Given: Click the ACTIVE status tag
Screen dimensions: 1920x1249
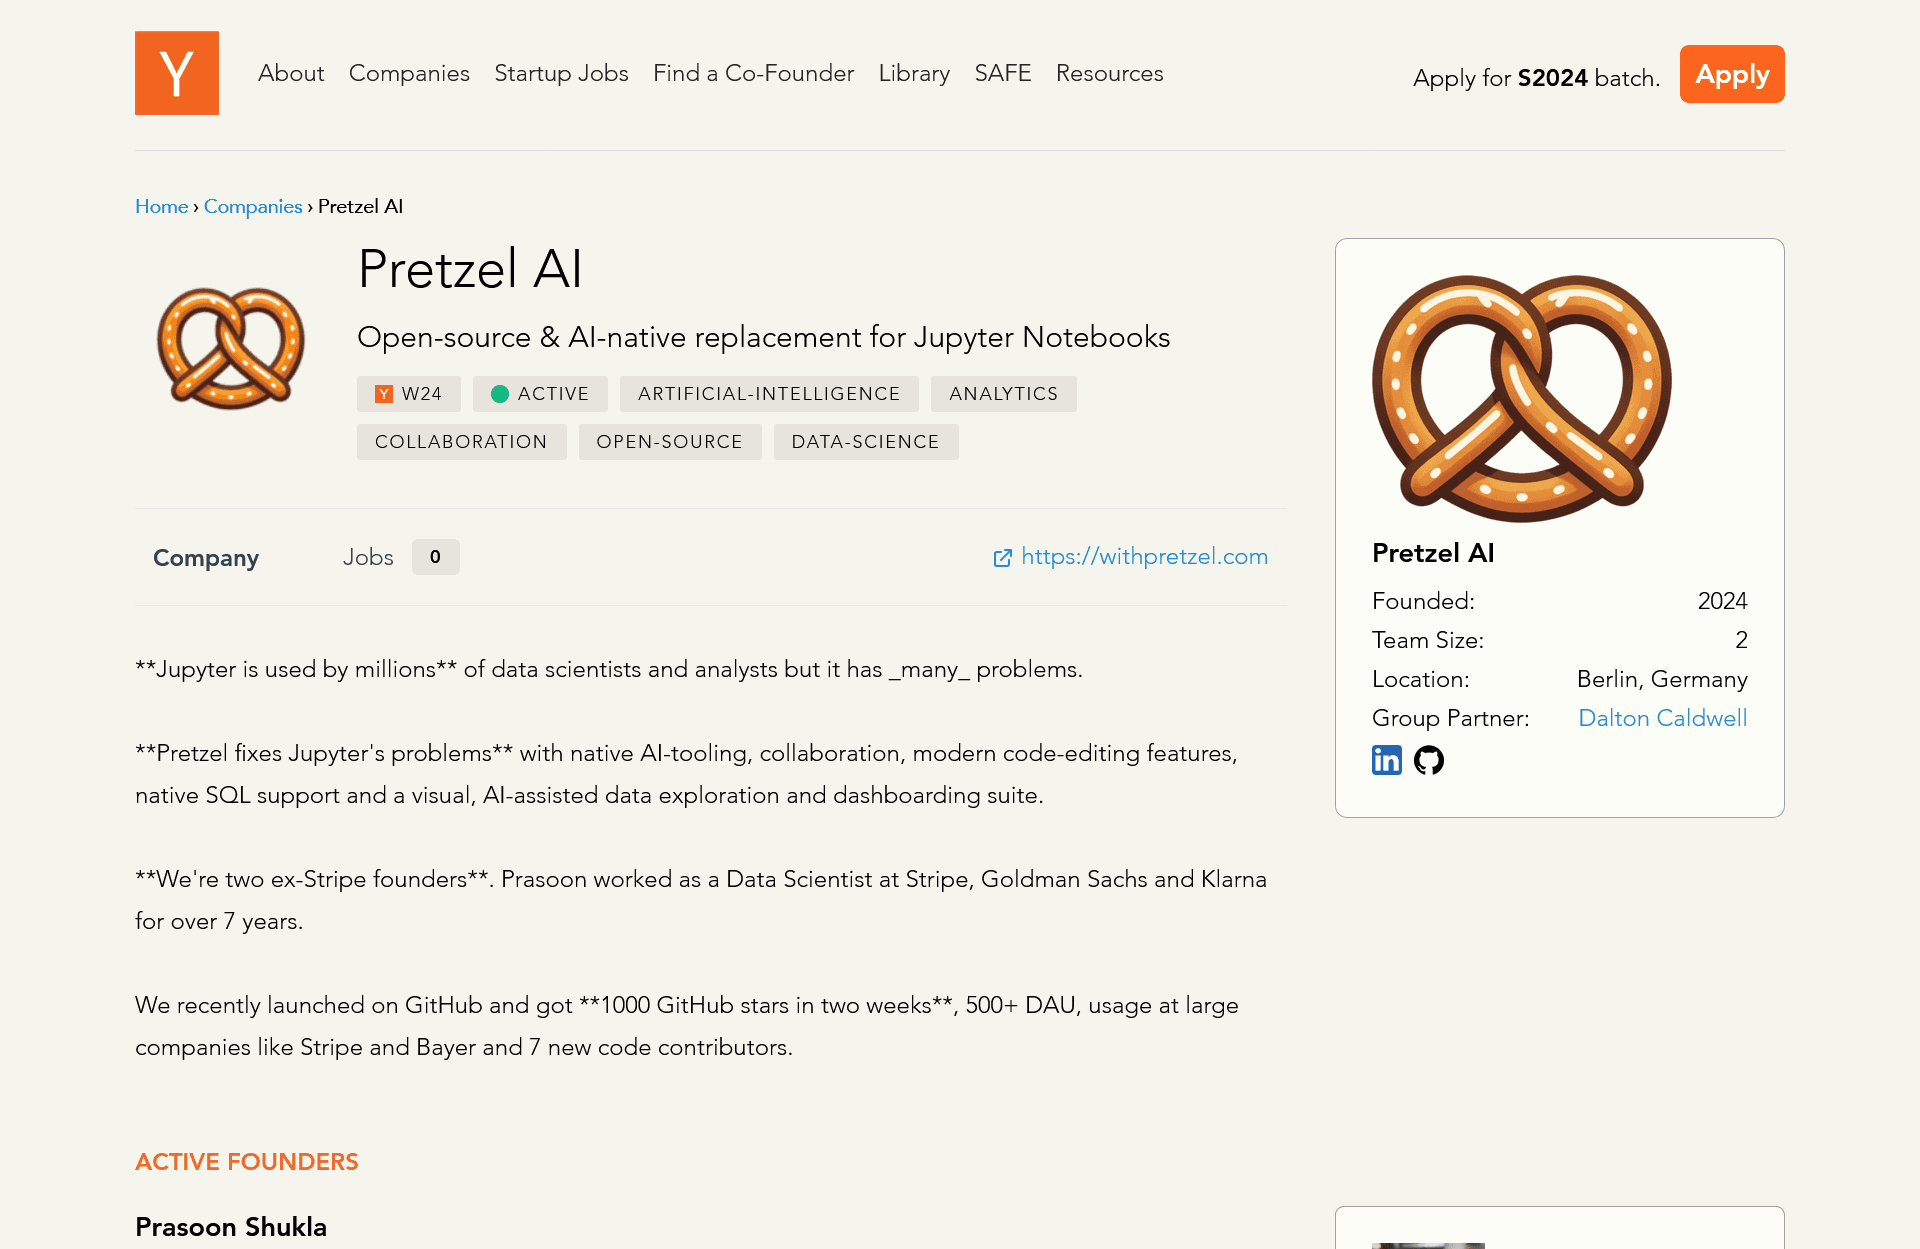Looking at the screenshot, I should [x=540, y=394].
